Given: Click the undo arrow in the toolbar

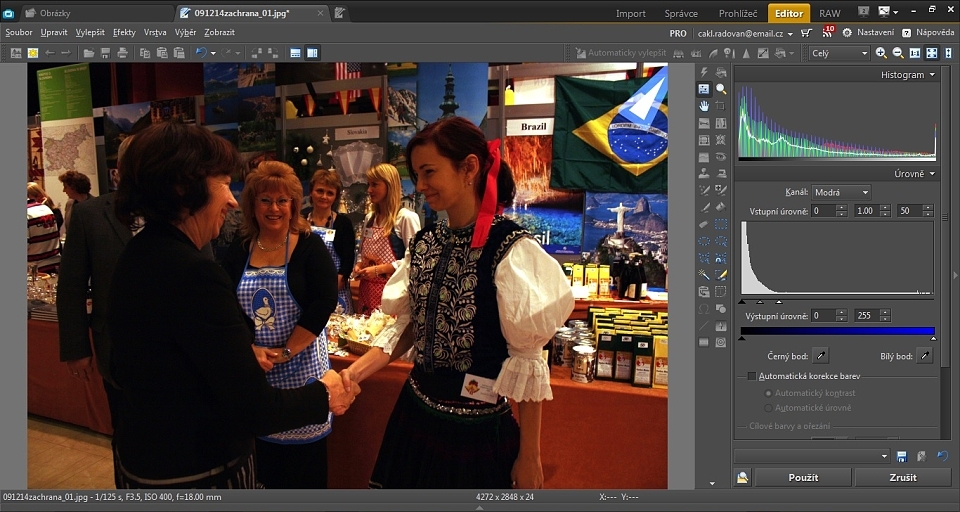Looking at the screenshot, I should (202, 53).
